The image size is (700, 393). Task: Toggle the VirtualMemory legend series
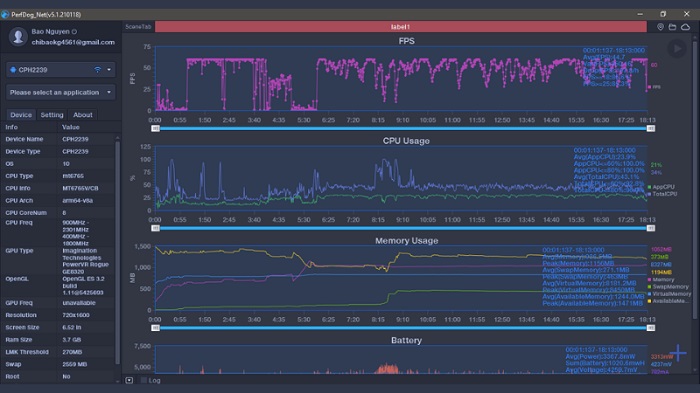[x=669, y=294]
